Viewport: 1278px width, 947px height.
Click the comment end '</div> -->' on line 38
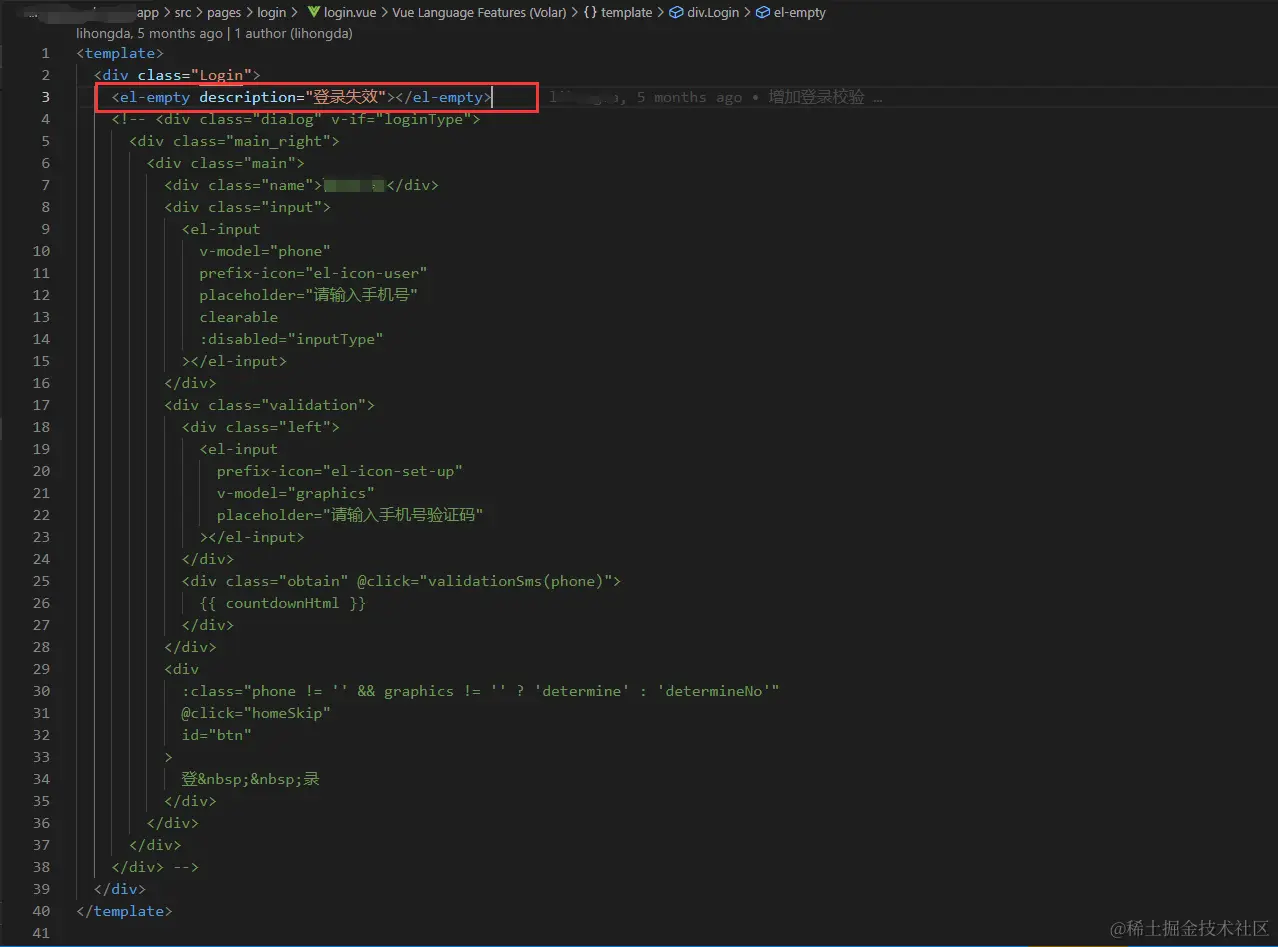point(155,867)
